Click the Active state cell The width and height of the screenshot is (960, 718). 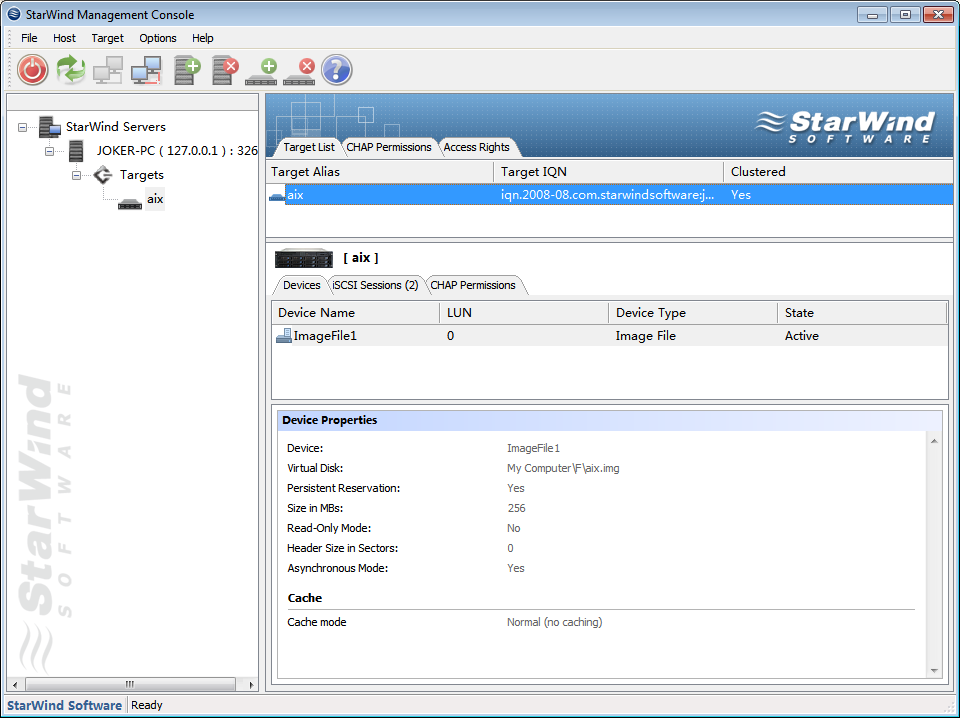[801, 336]
